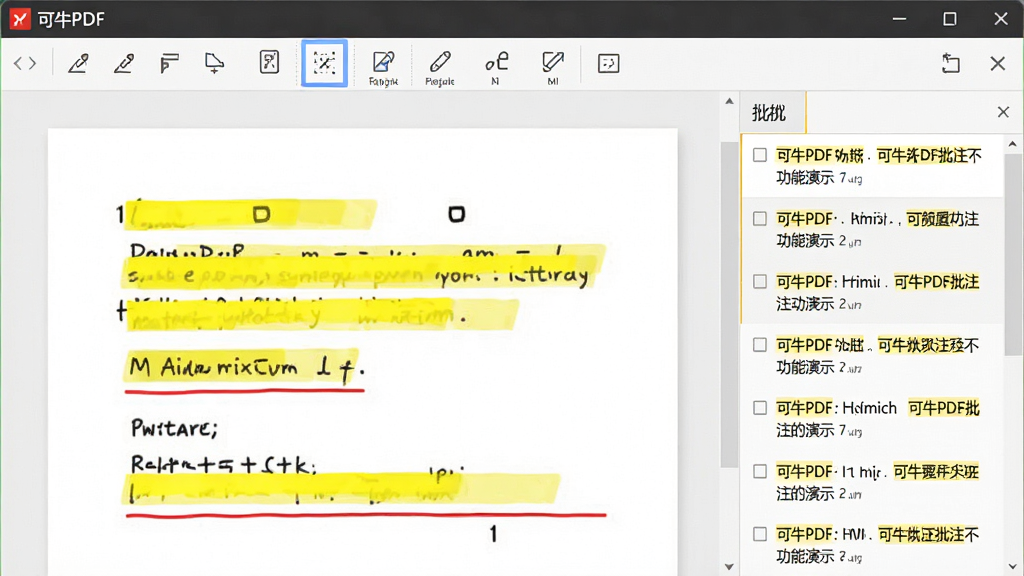Click the Fangik edit note tool
The width and height of the screenshot is (1024, 576).
pos(383,68)
